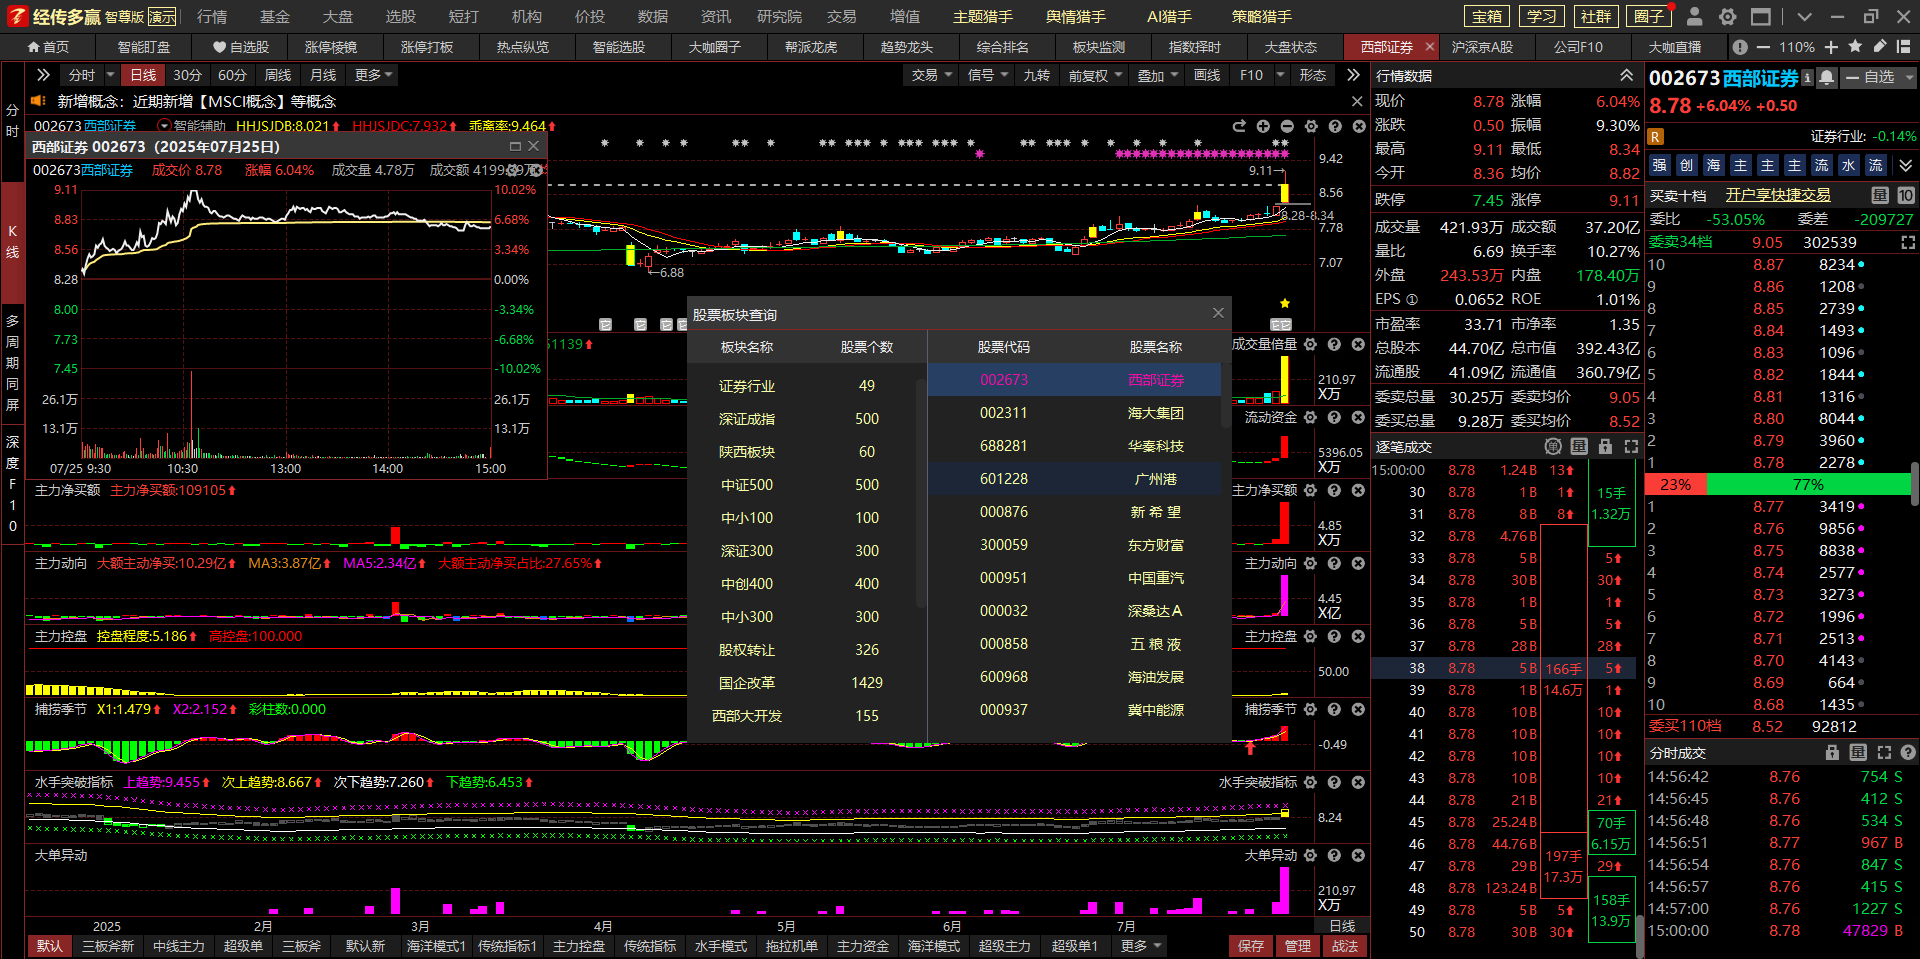This screenshot has height=959, width=1920.
Task: Click the 画线 drawing button
Action: pos(1207,75)
